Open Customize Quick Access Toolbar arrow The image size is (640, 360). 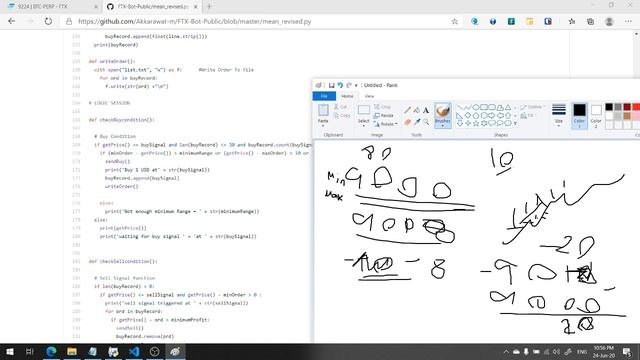[x=356, y=85]
